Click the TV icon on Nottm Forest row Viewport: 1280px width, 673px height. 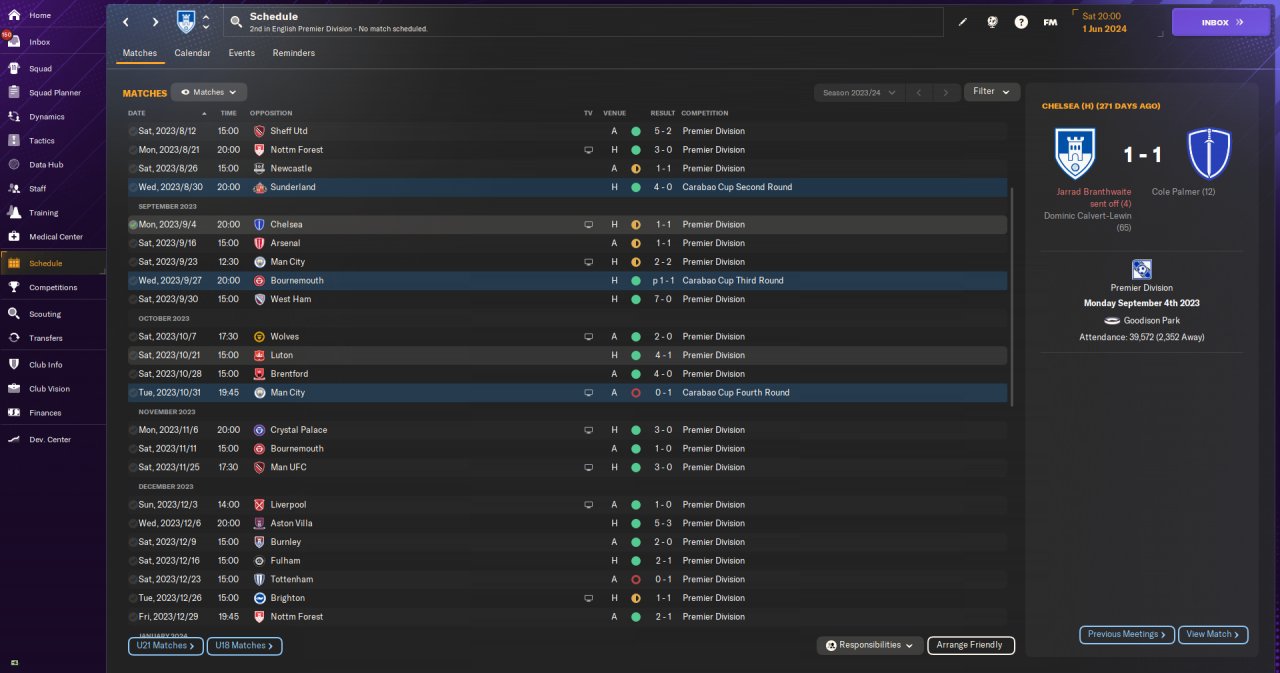point(589,150)
